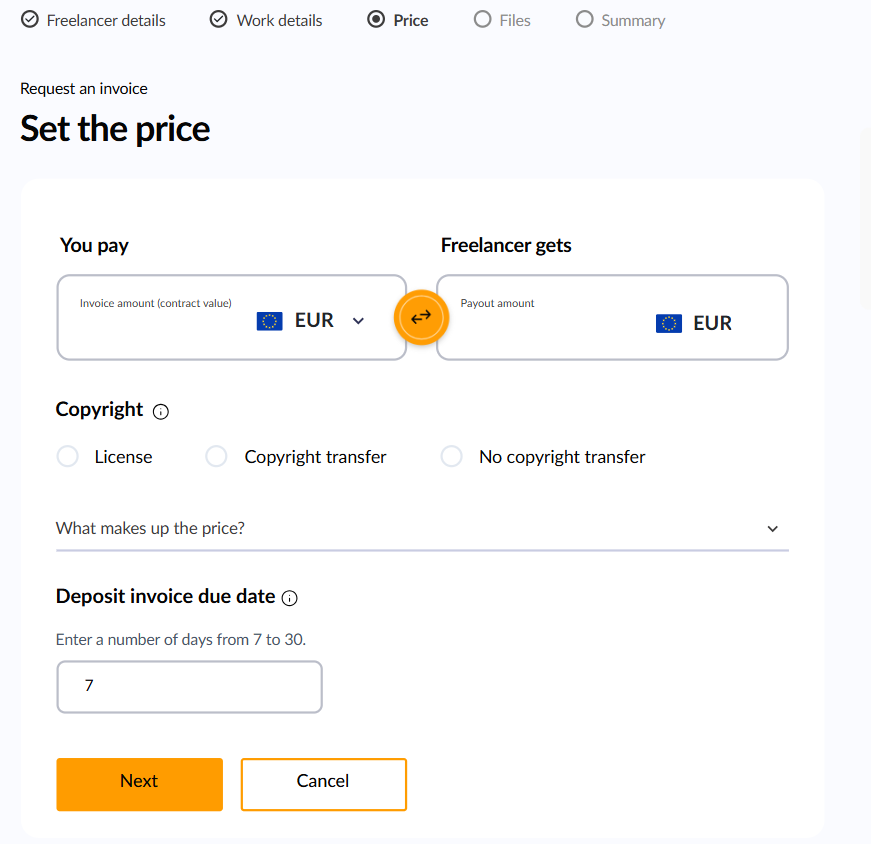Click the due date days input field
This screenshot has height=844, width=871.
click(x=189, y=687)
